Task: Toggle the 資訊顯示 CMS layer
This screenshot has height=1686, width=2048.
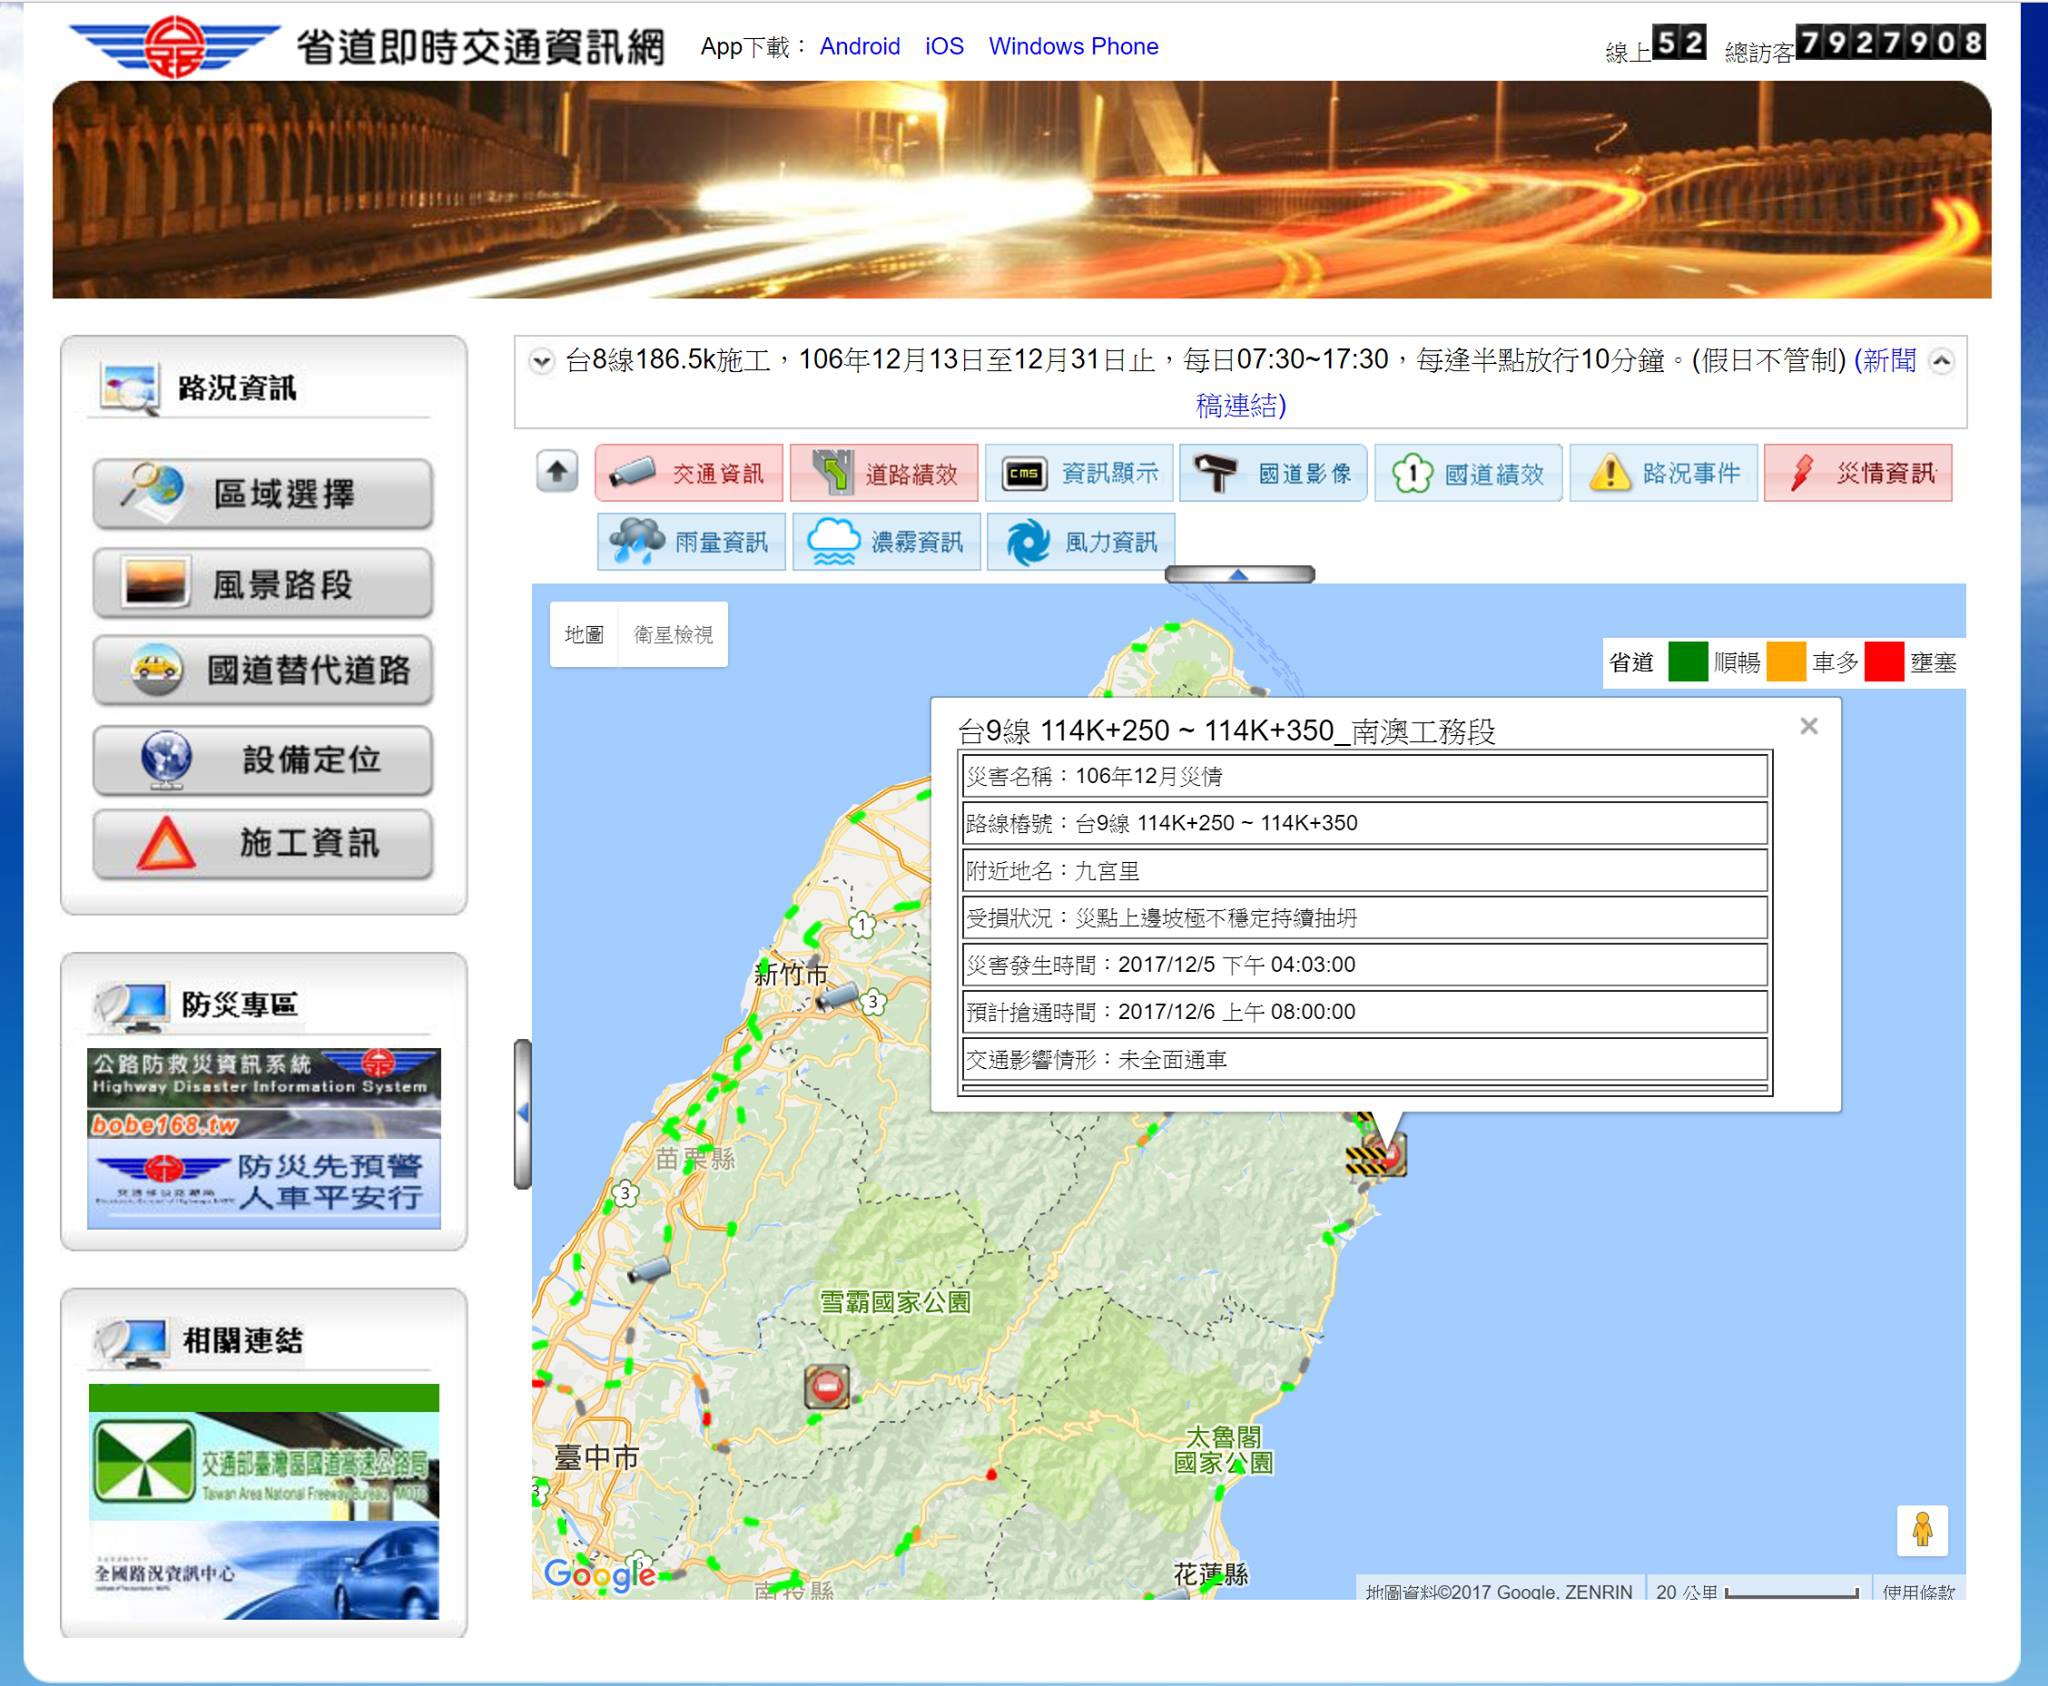Action: click(1079, 473)
